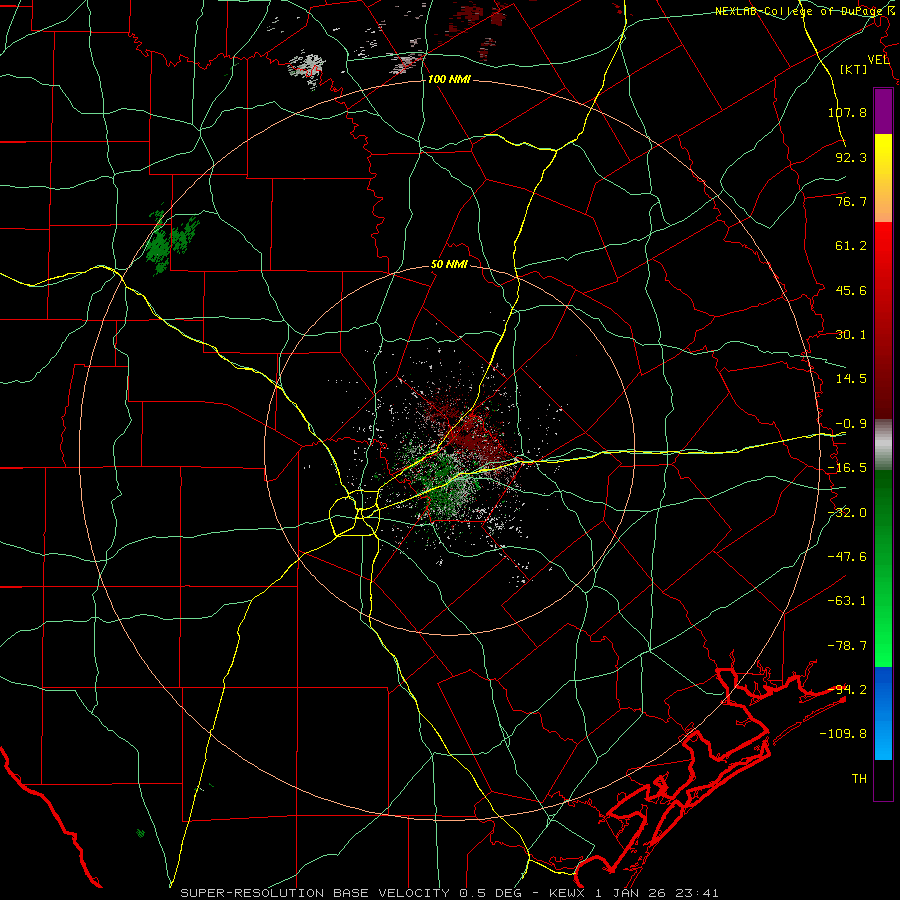Click the -78.7 legend value
900x900 pixels.
(847, 646)
